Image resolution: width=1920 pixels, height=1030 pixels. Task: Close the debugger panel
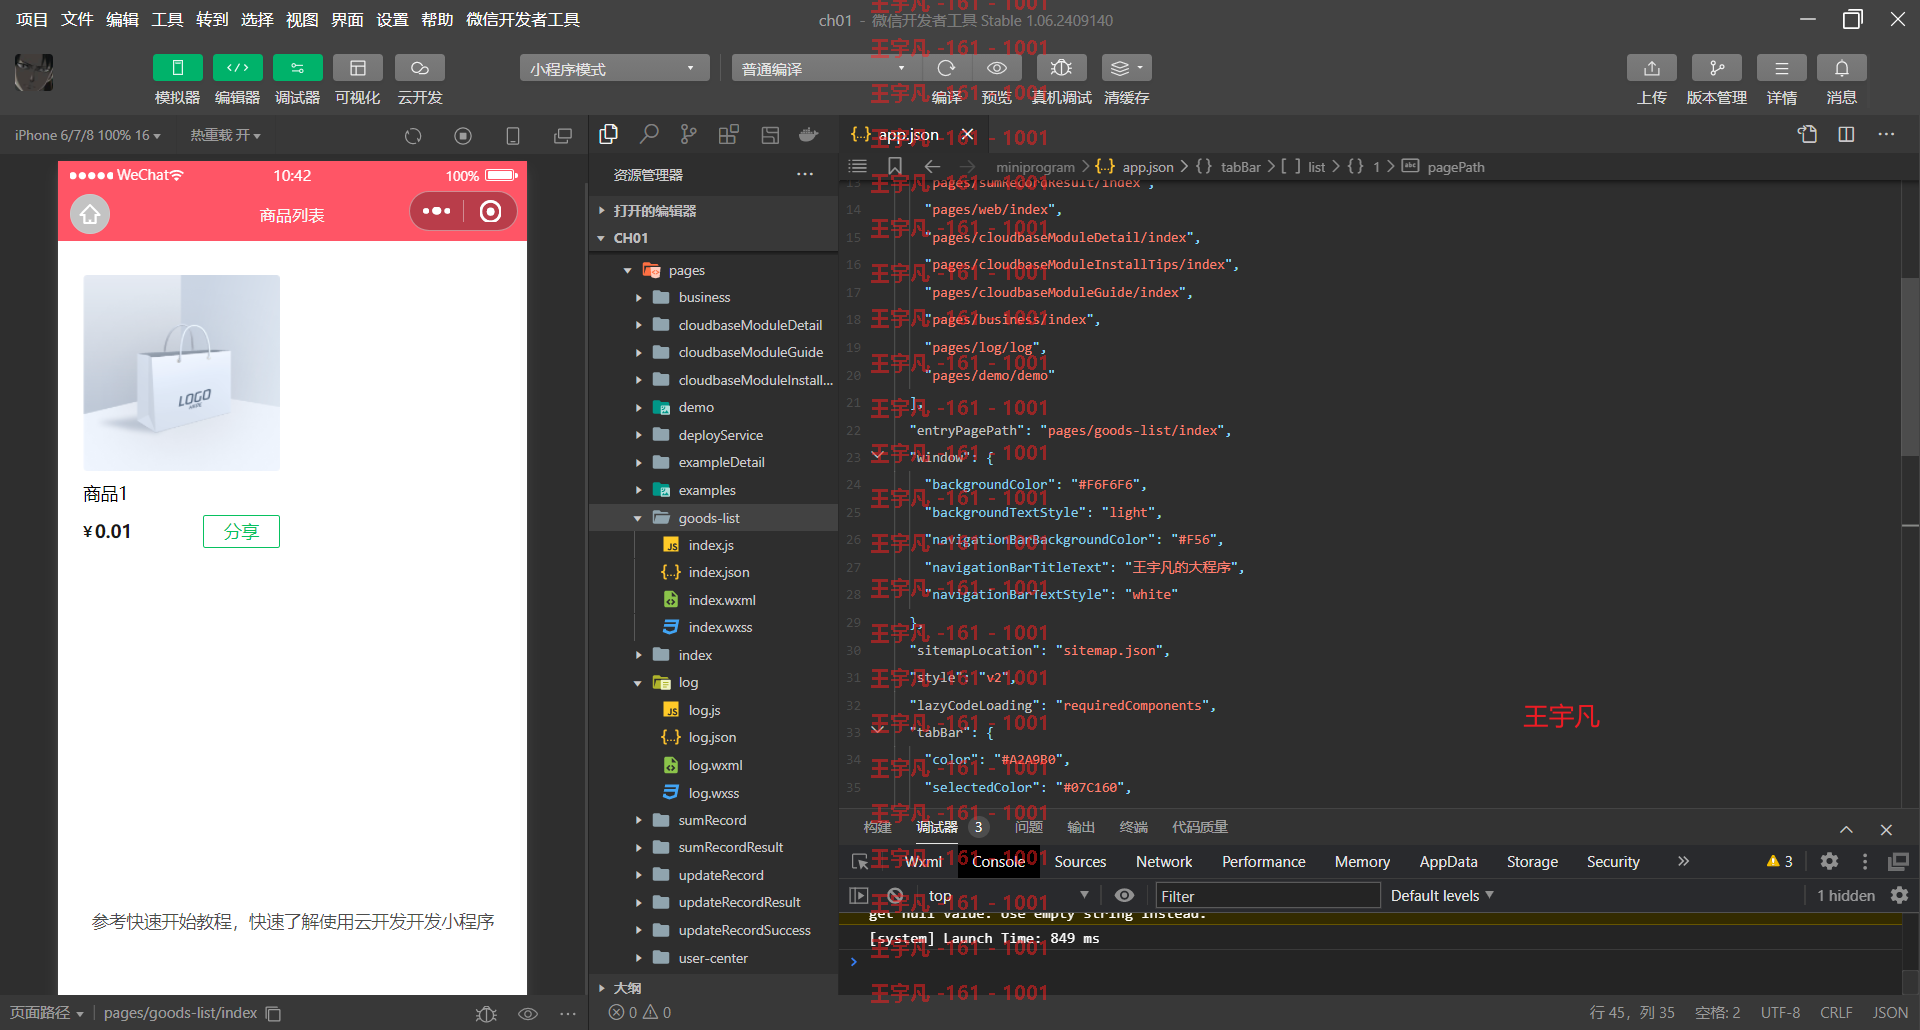click(1886, 829)
